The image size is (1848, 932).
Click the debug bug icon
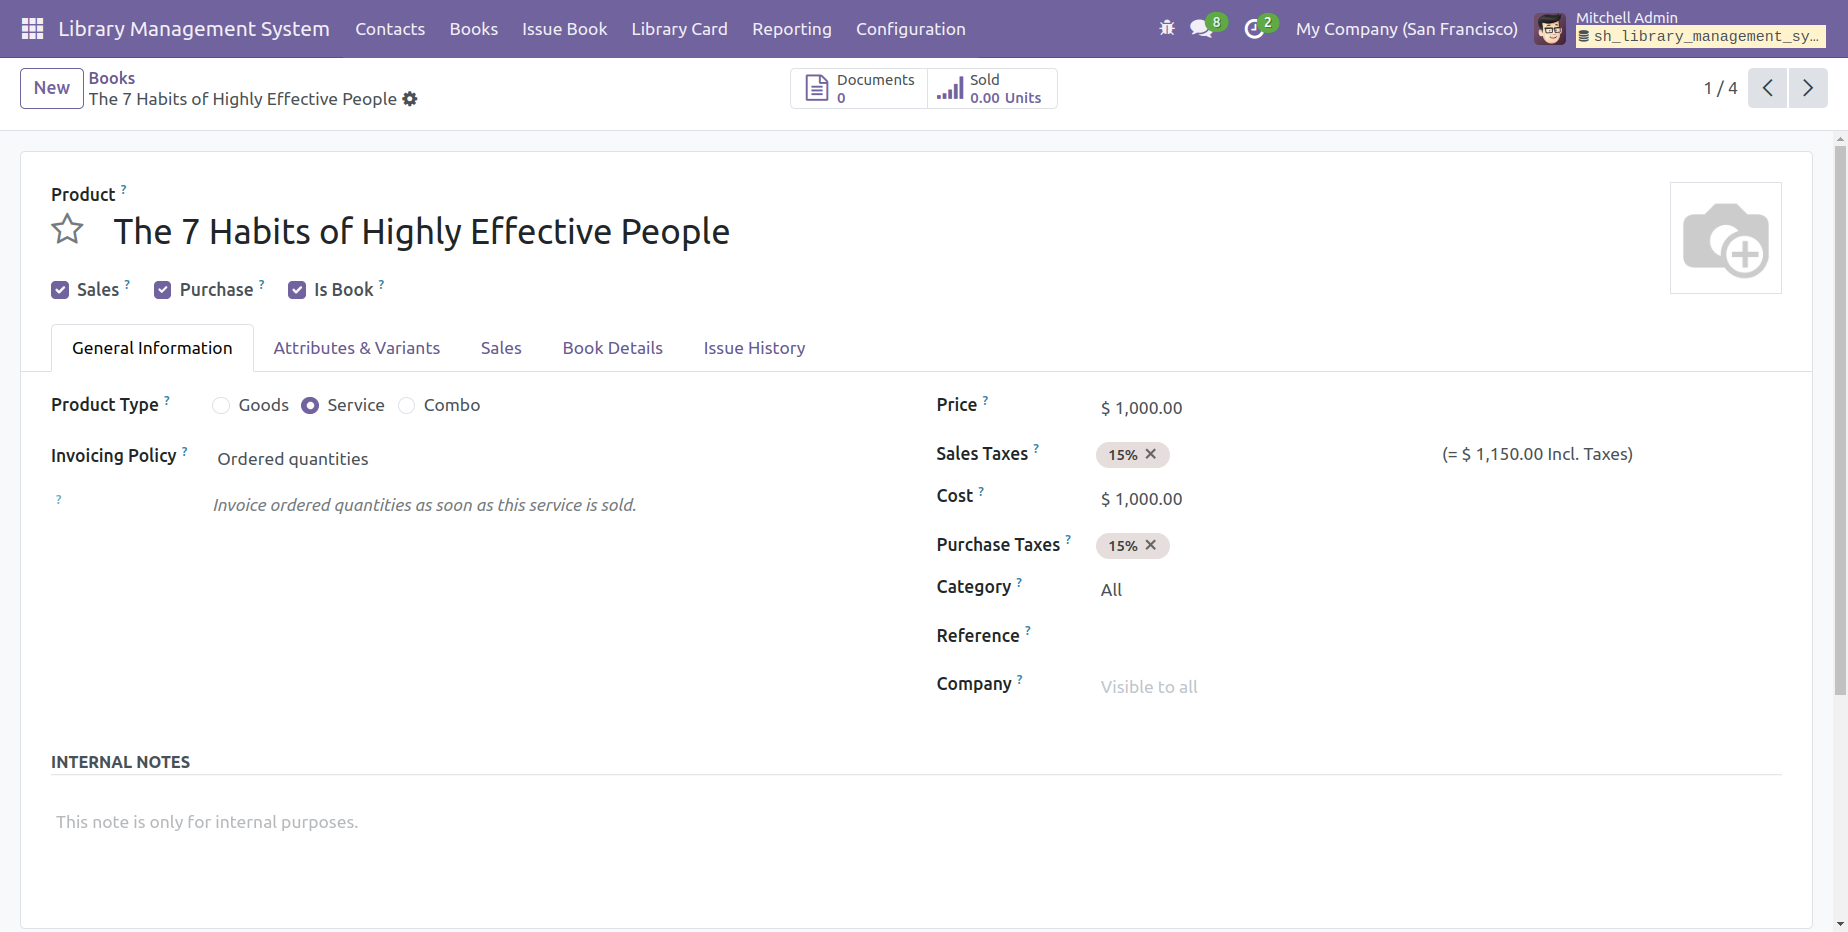1166,29
